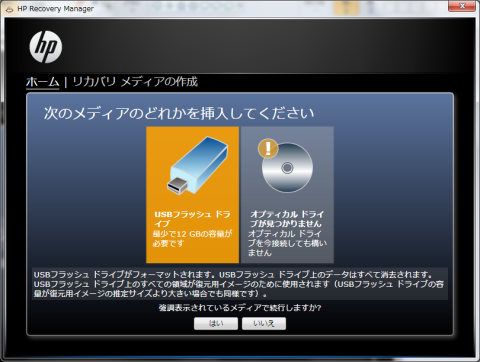This screenshot has height=362, width=480.
Task: Click the はい (Yes) button
Action: click(x=216, y=323)
